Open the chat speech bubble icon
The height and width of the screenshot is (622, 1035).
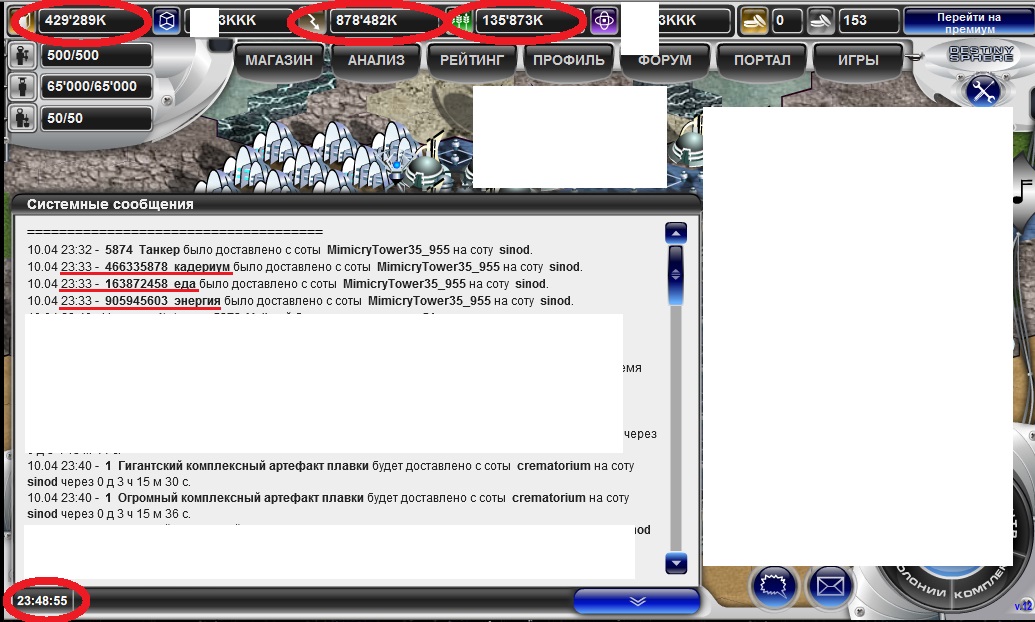(x=774, y=586)
